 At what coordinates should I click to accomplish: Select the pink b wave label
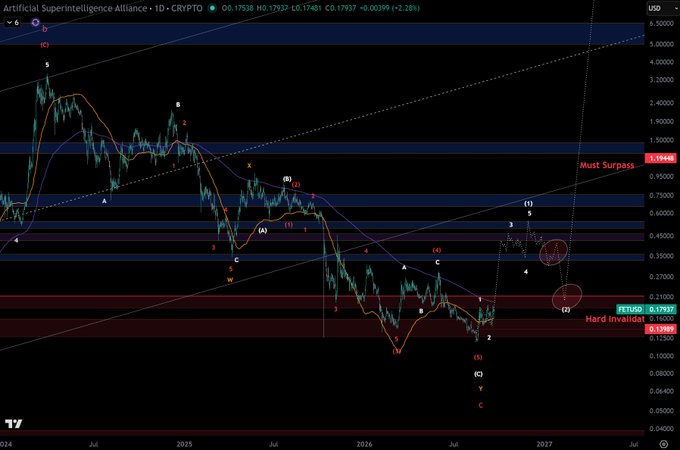pyautogui.click(x=45, y=29)
